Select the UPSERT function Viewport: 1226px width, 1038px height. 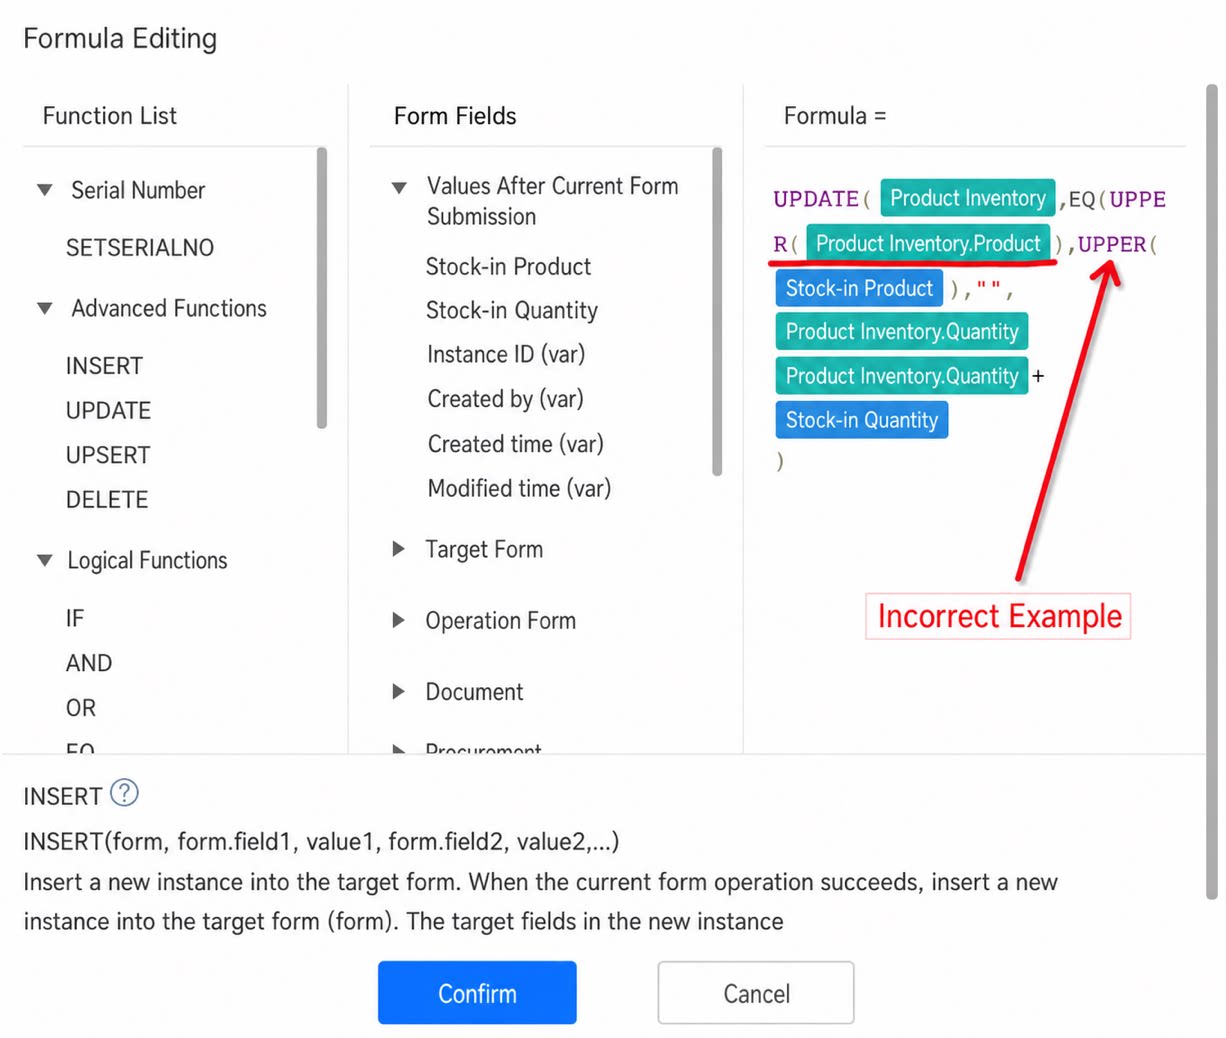click(x=108, y=455)
